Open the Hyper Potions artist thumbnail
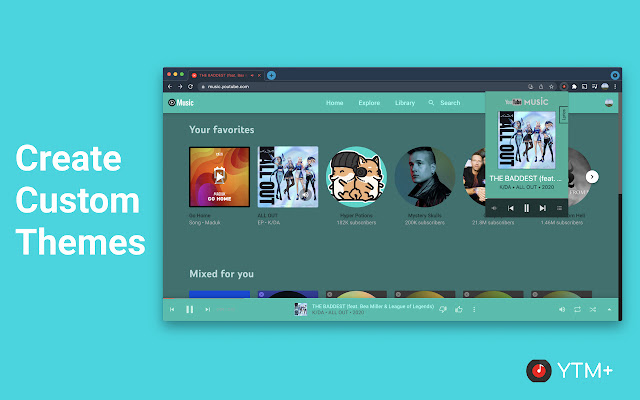640x400 pixels. 356,177
